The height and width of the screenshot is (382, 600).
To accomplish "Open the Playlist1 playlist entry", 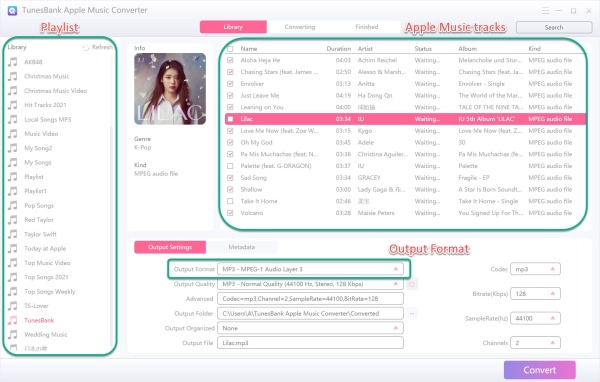I will (x=35, y=191).
